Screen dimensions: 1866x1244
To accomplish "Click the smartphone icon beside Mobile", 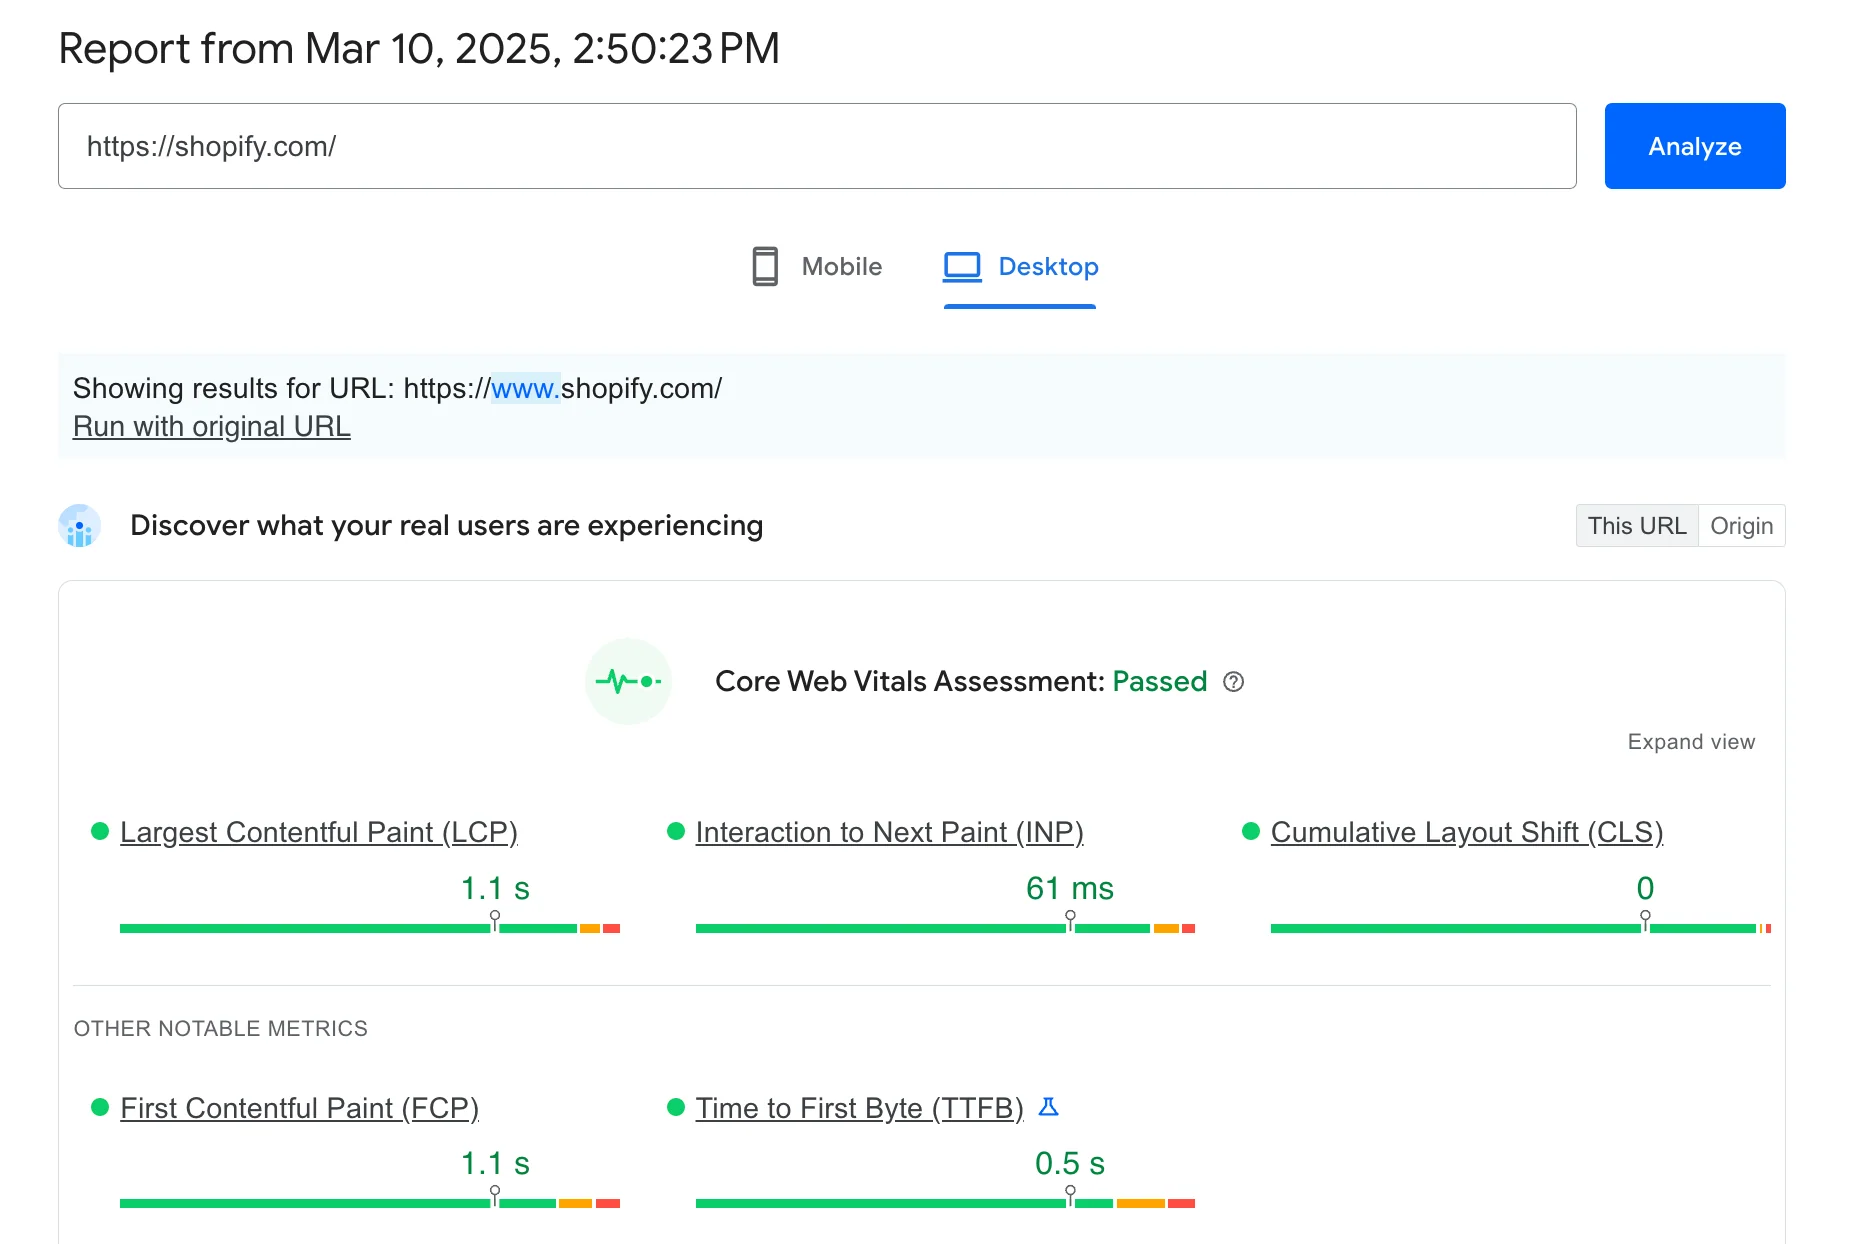I will pyautogui.click(x=765, y=267).
